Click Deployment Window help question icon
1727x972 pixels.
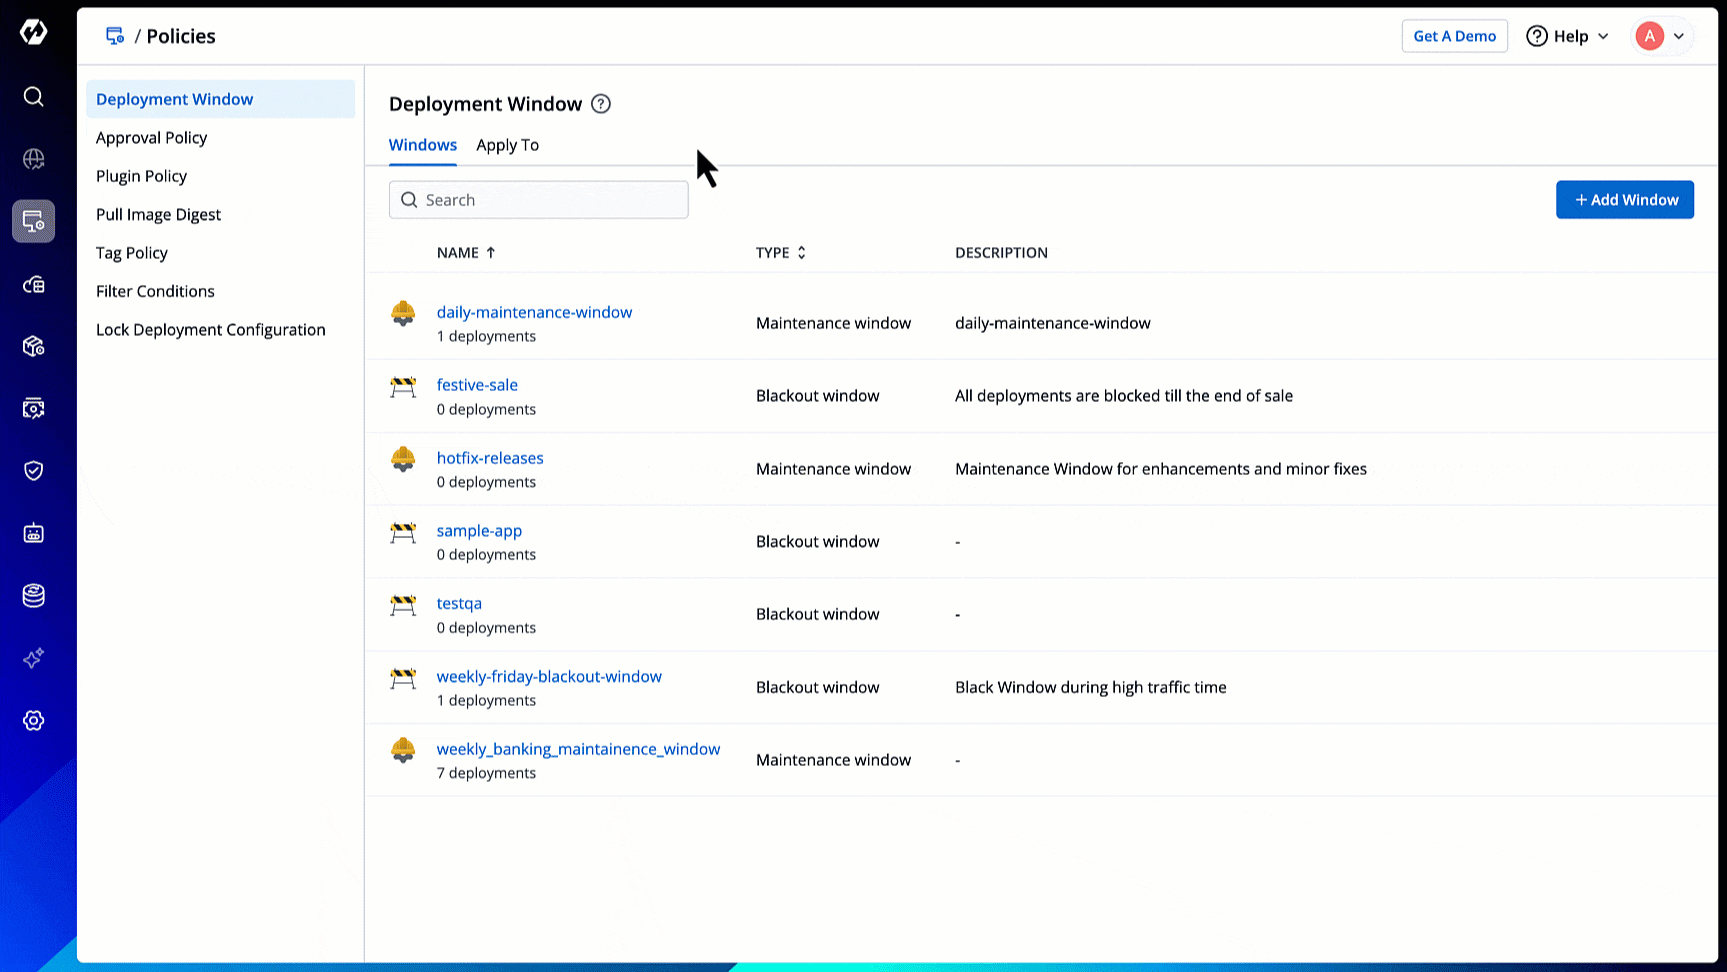(x=601, y=104)
